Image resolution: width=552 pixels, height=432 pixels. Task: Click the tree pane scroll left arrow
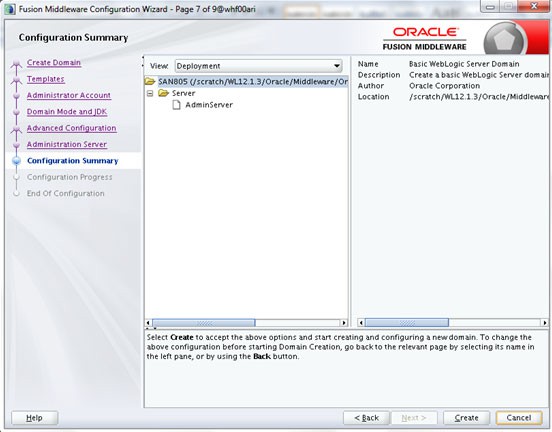148,323
